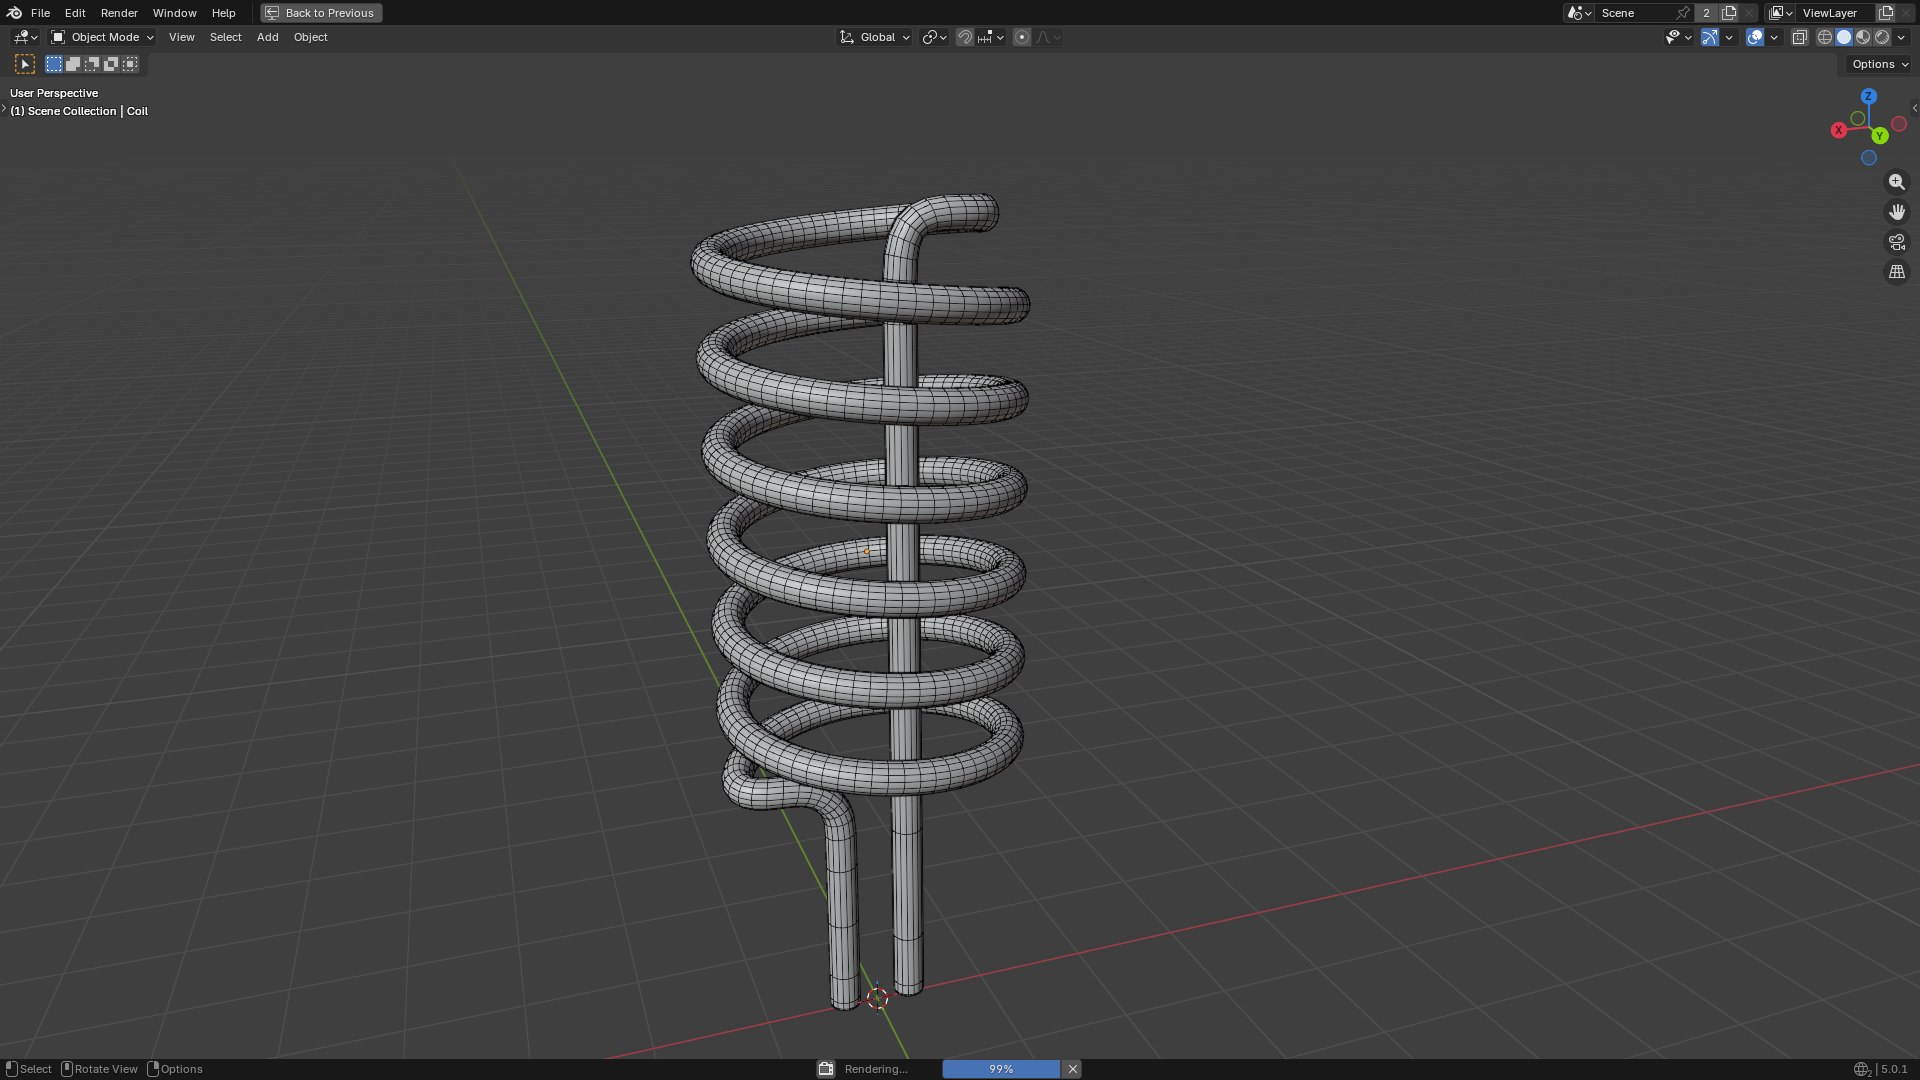Click the Back to Previous button
The height and width of the screenshot is (1080, 1920).
[321, 13]
